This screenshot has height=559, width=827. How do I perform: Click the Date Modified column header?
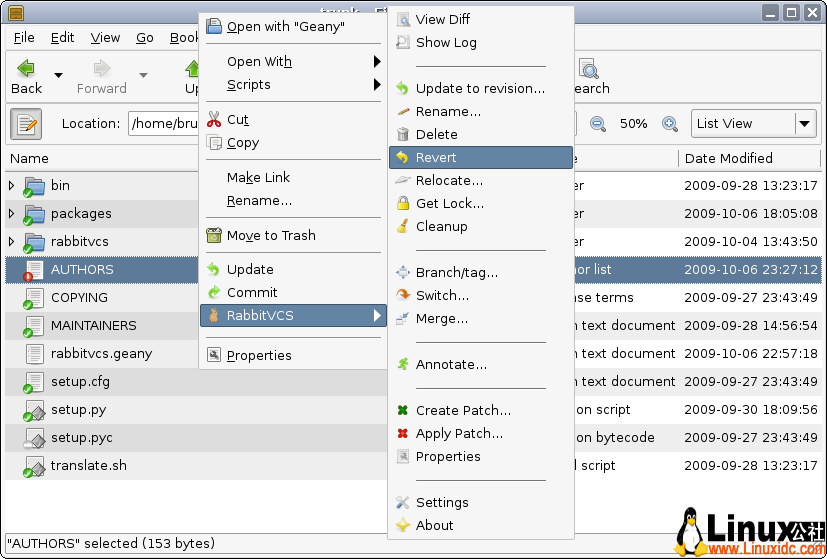728,158
